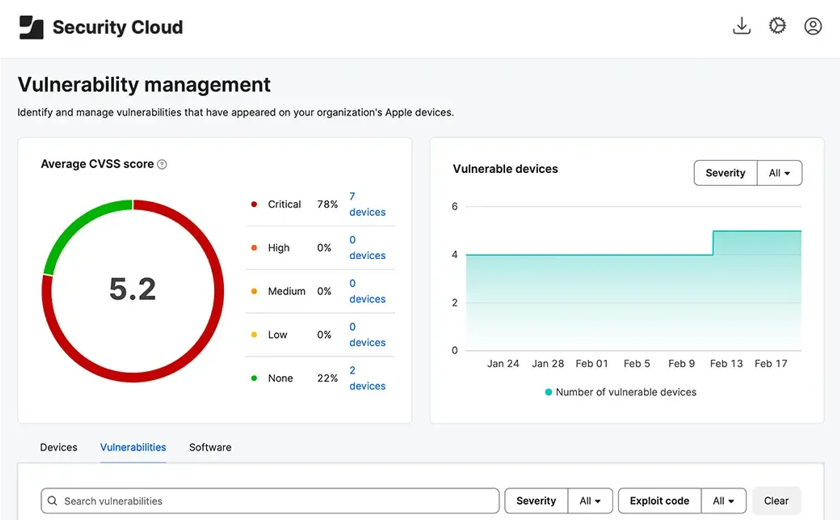
Task: Expand the Exploit code All dropdown
Action: coord(724,501)
